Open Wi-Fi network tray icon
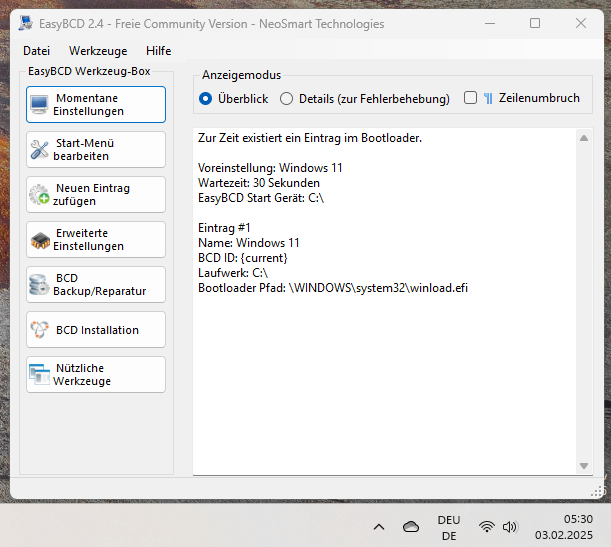This screenshot has height=547, width=611. pos(487,527)
